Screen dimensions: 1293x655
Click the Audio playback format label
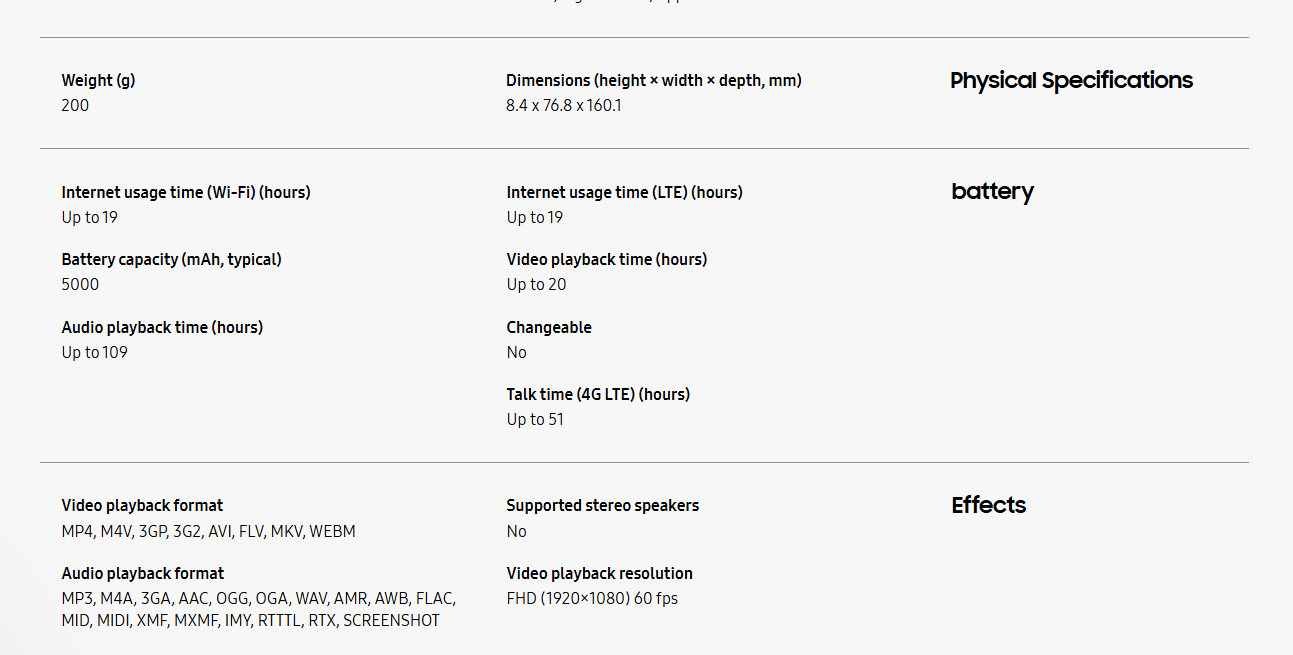(x=143, y=573)
